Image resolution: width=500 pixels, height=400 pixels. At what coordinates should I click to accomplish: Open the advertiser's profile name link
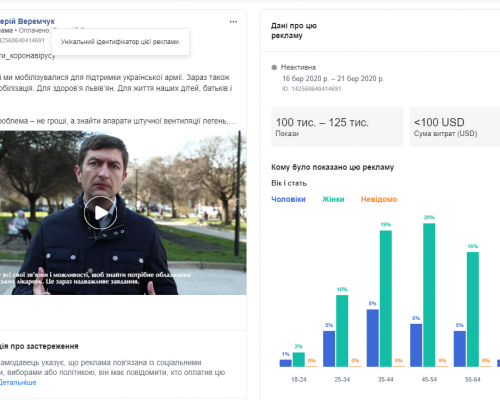pos(27,21)
